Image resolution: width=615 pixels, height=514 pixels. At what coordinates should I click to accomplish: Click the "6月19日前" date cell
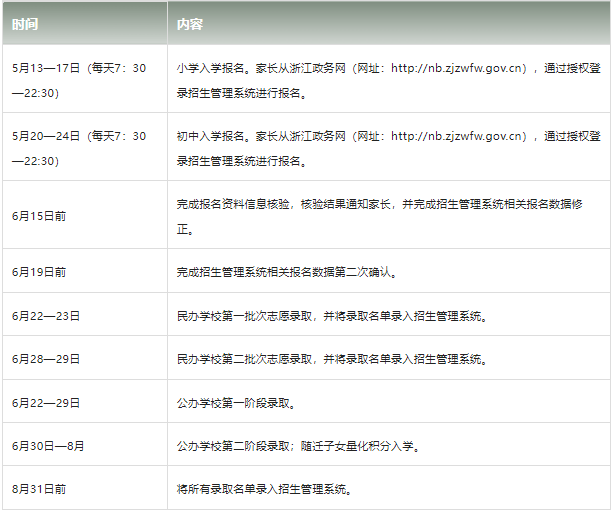tap(40, 272)
